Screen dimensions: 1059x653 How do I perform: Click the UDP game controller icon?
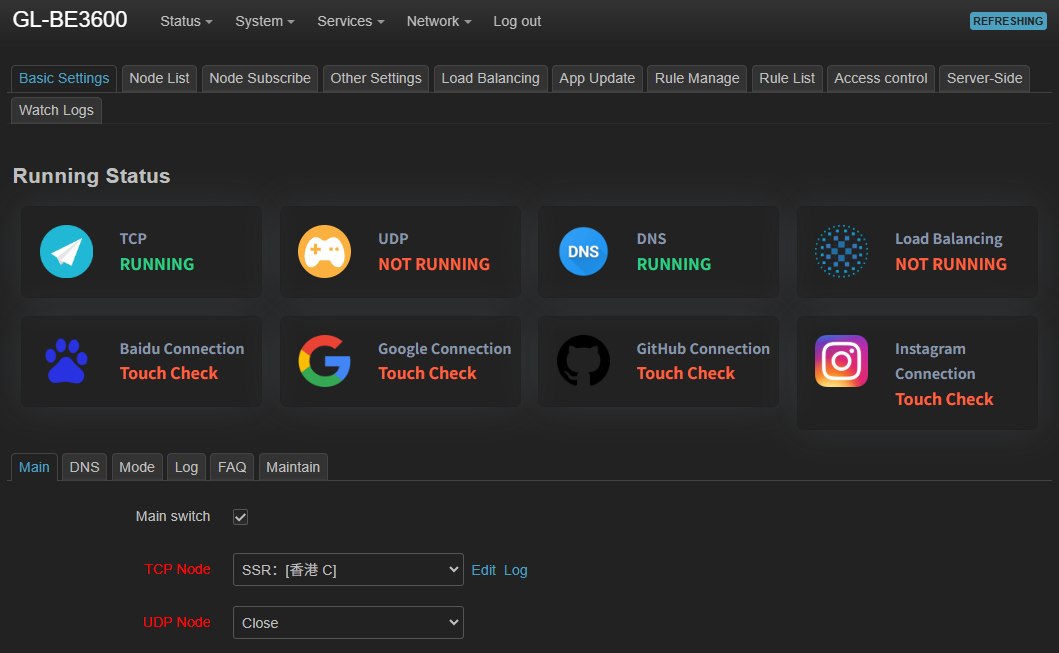click(x=324, y=251)
